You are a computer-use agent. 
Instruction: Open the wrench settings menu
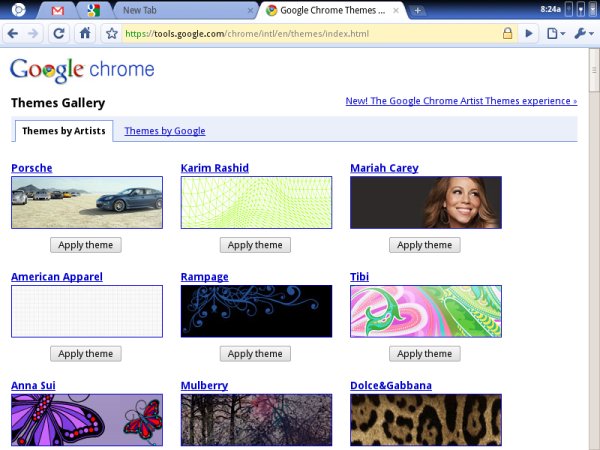tap(584, 34)
